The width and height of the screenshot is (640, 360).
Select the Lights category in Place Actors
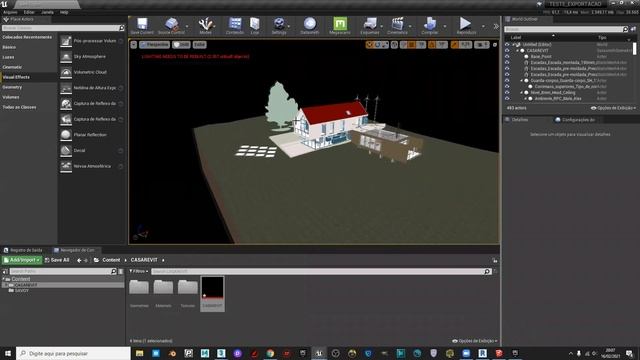pyautogui.click(x=8, y=57)
